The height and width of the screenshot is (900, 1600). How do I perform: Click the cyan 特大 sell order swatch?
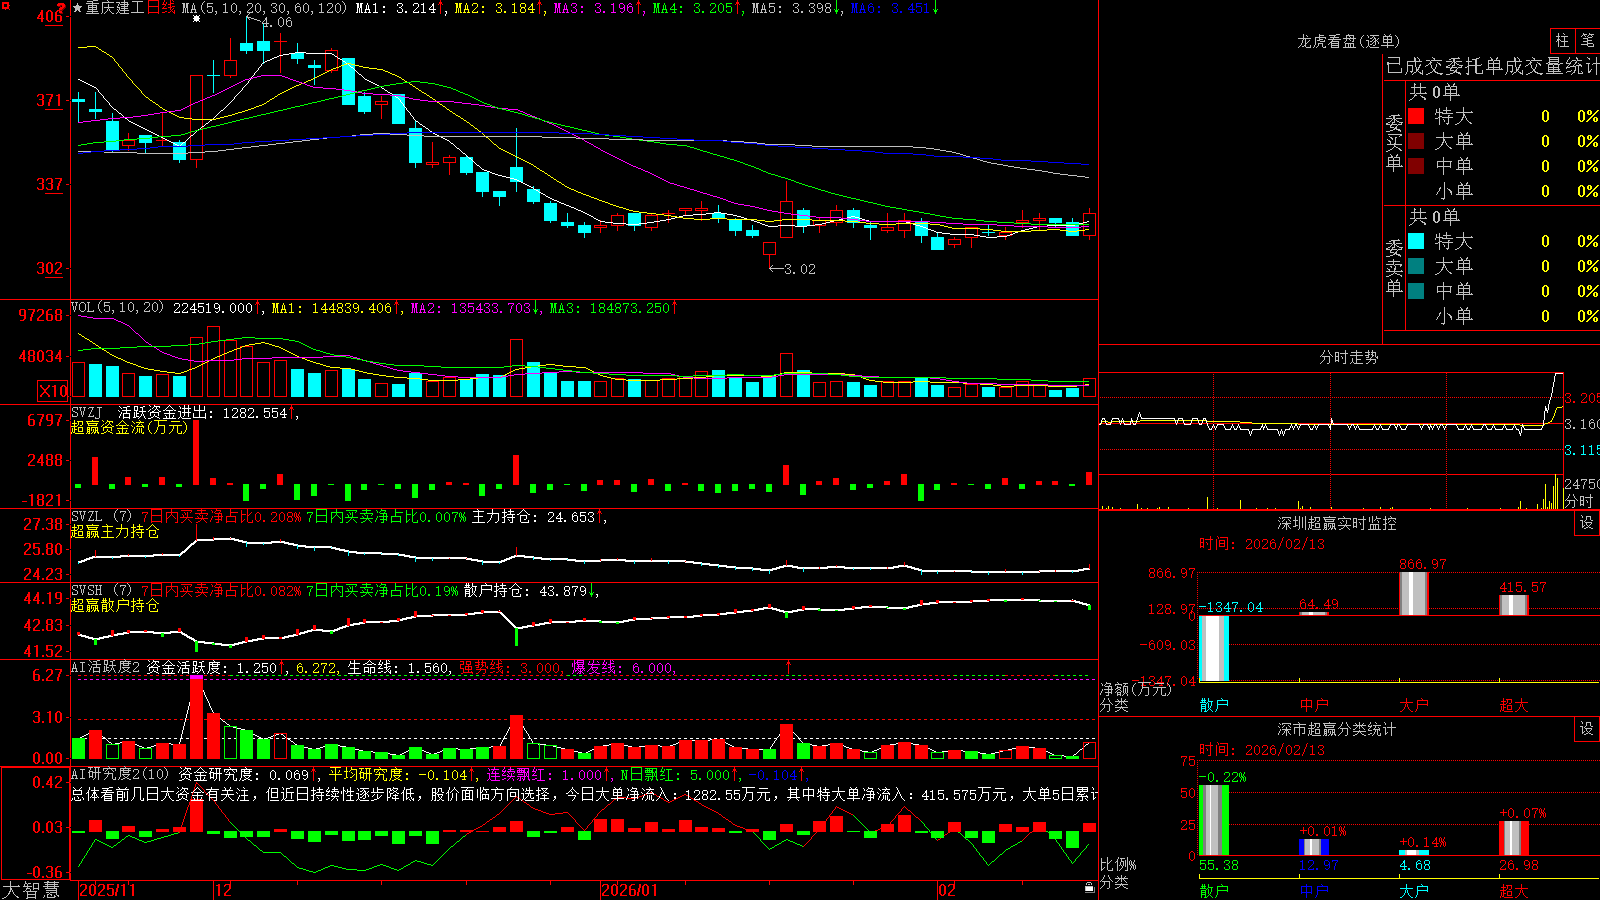pyautogui.click(x=1416, y=241)
